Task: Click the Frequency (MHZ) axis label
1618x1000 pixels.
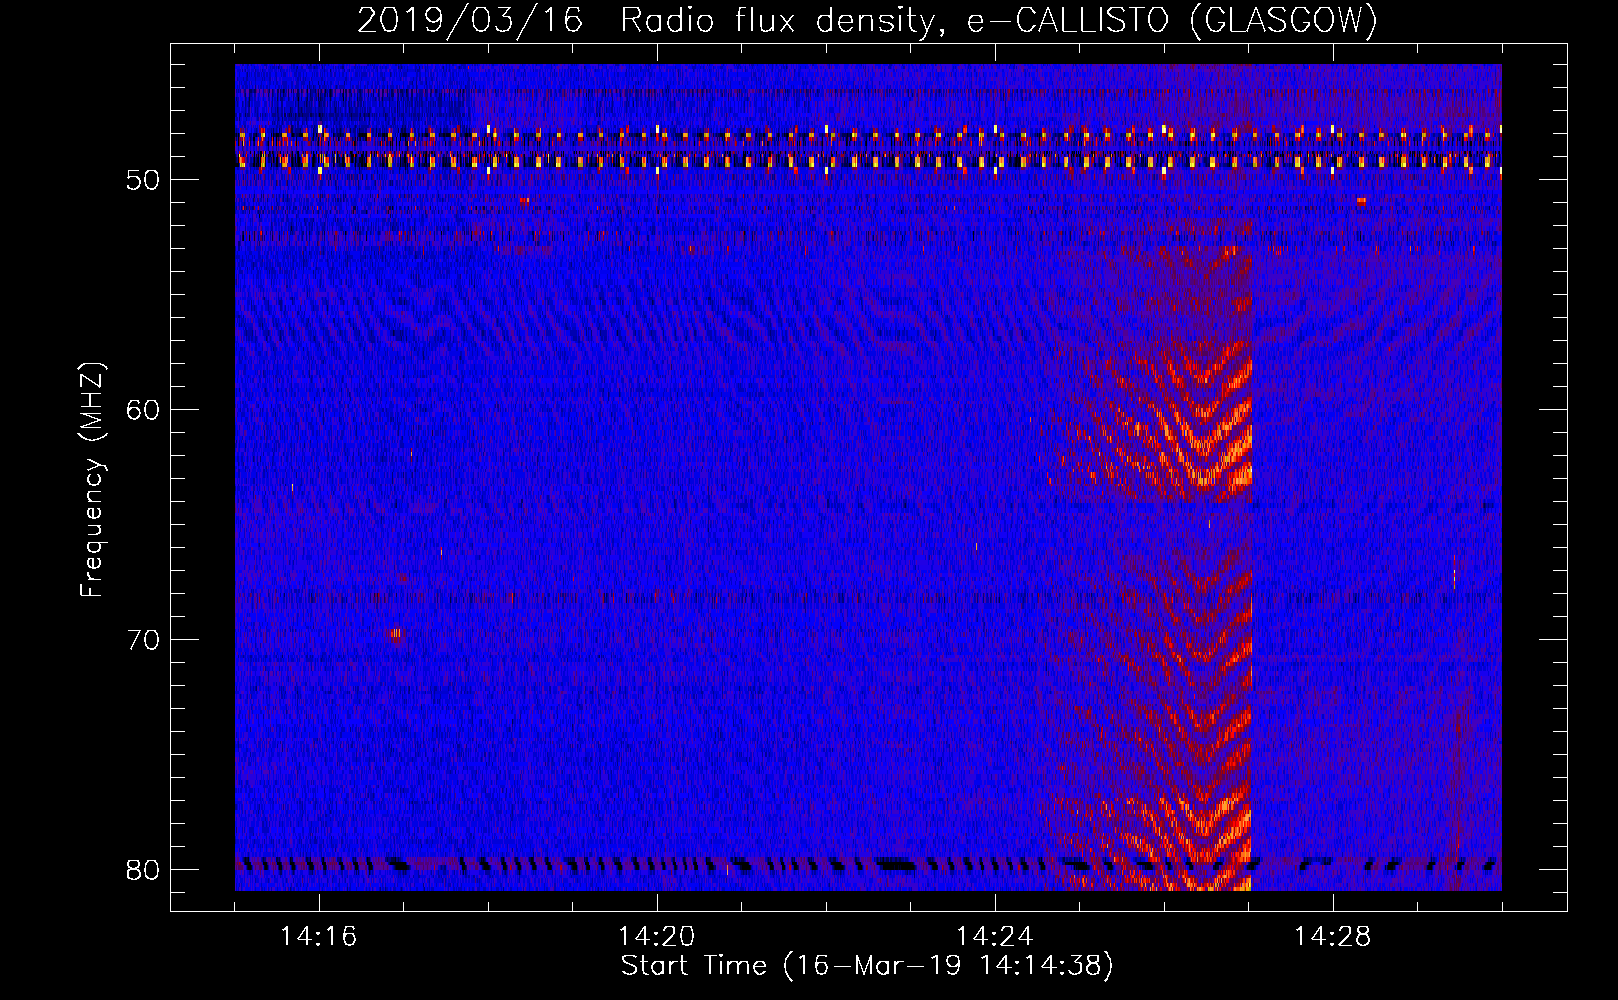Action: click(92, 480)
